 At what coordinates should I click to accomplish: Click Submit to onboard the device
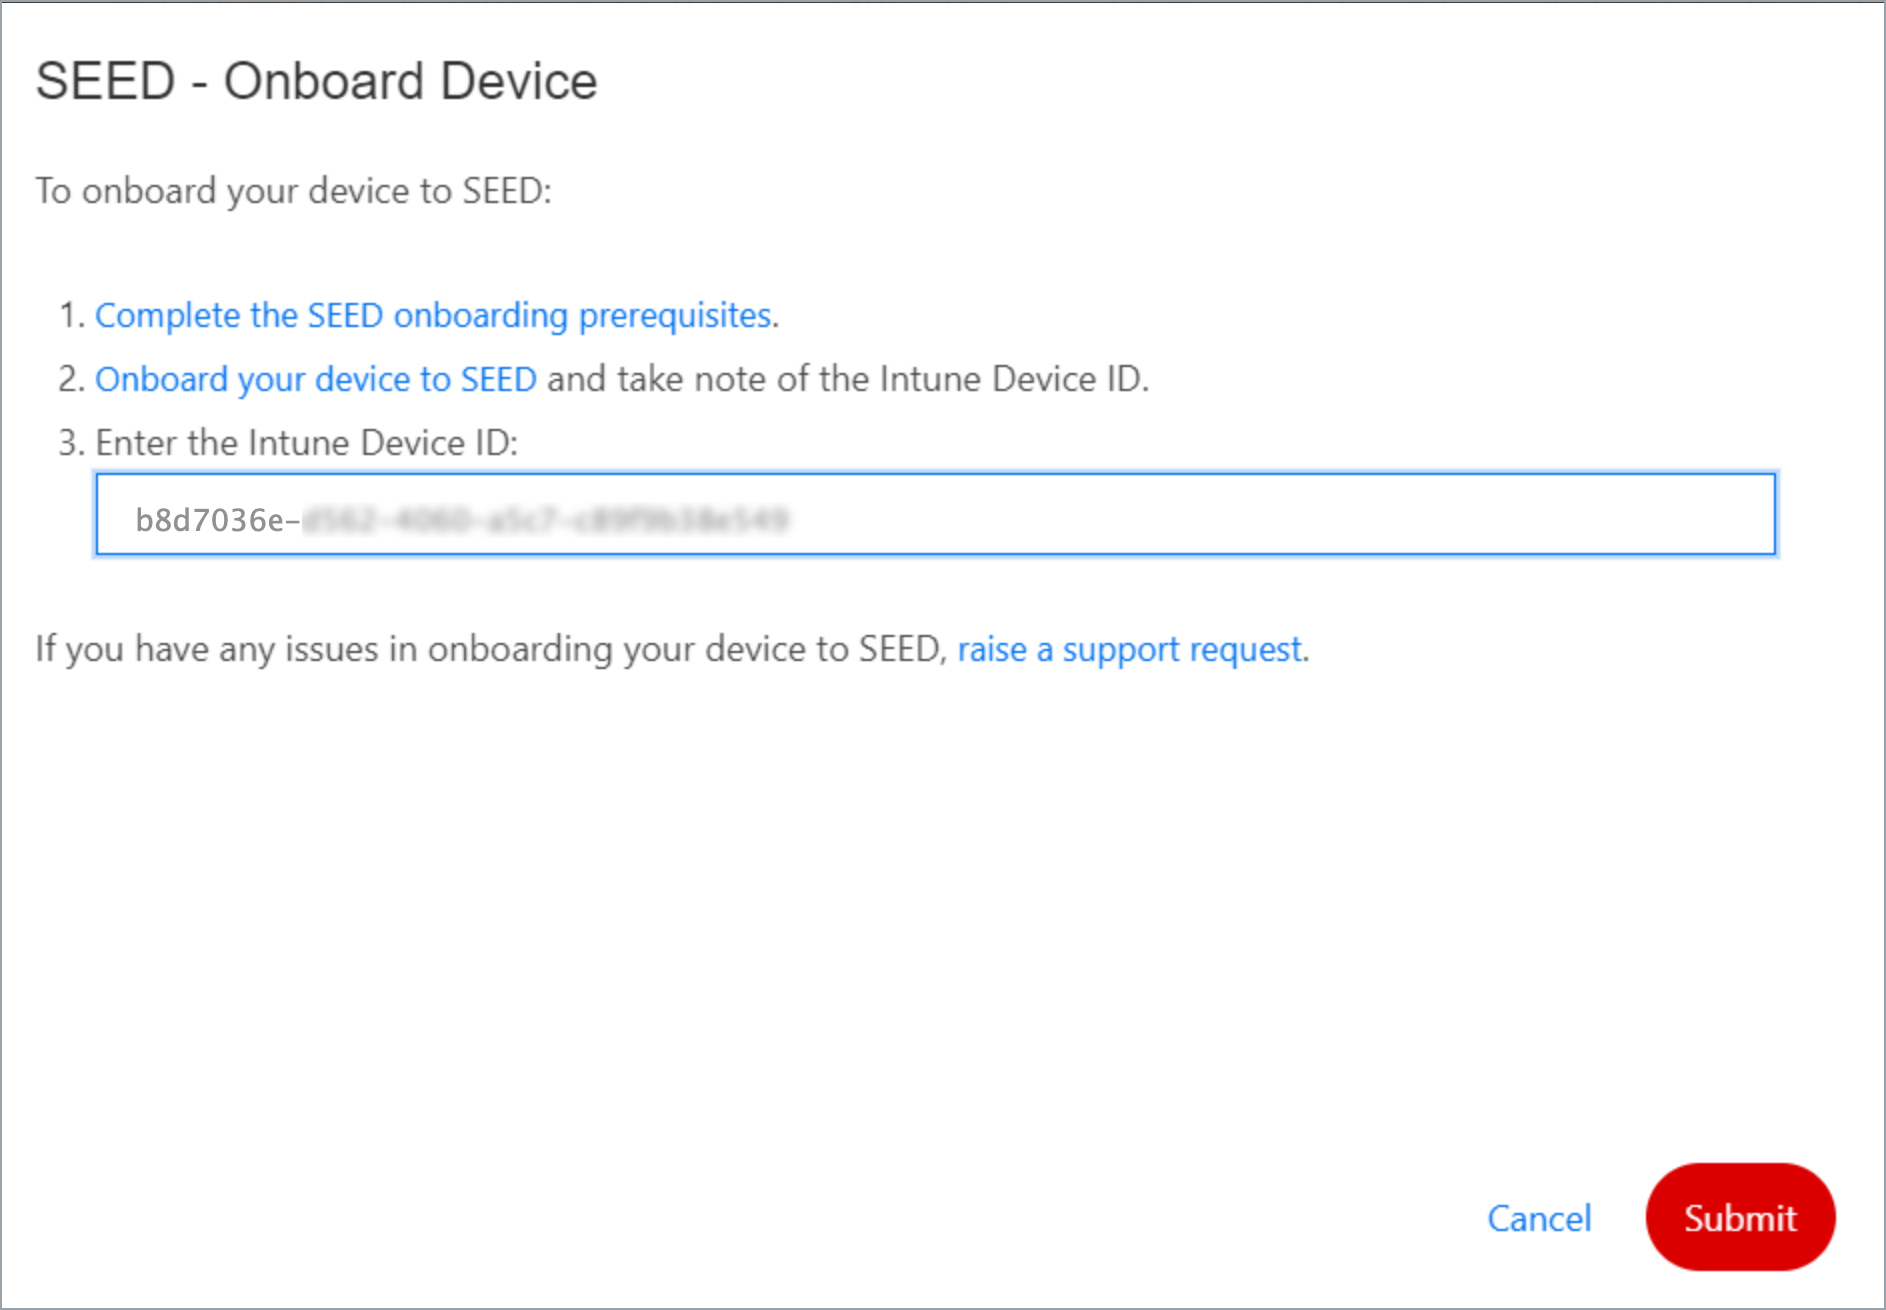pos(1740,1218)
